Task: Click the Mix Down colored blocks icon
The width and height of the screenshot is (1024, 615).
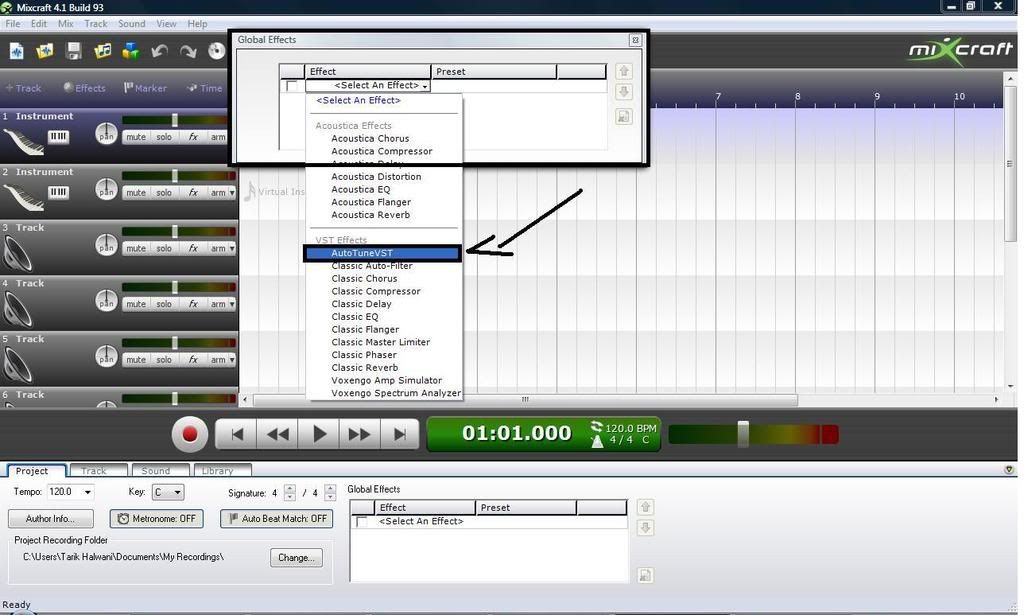Action: [131, 51]
